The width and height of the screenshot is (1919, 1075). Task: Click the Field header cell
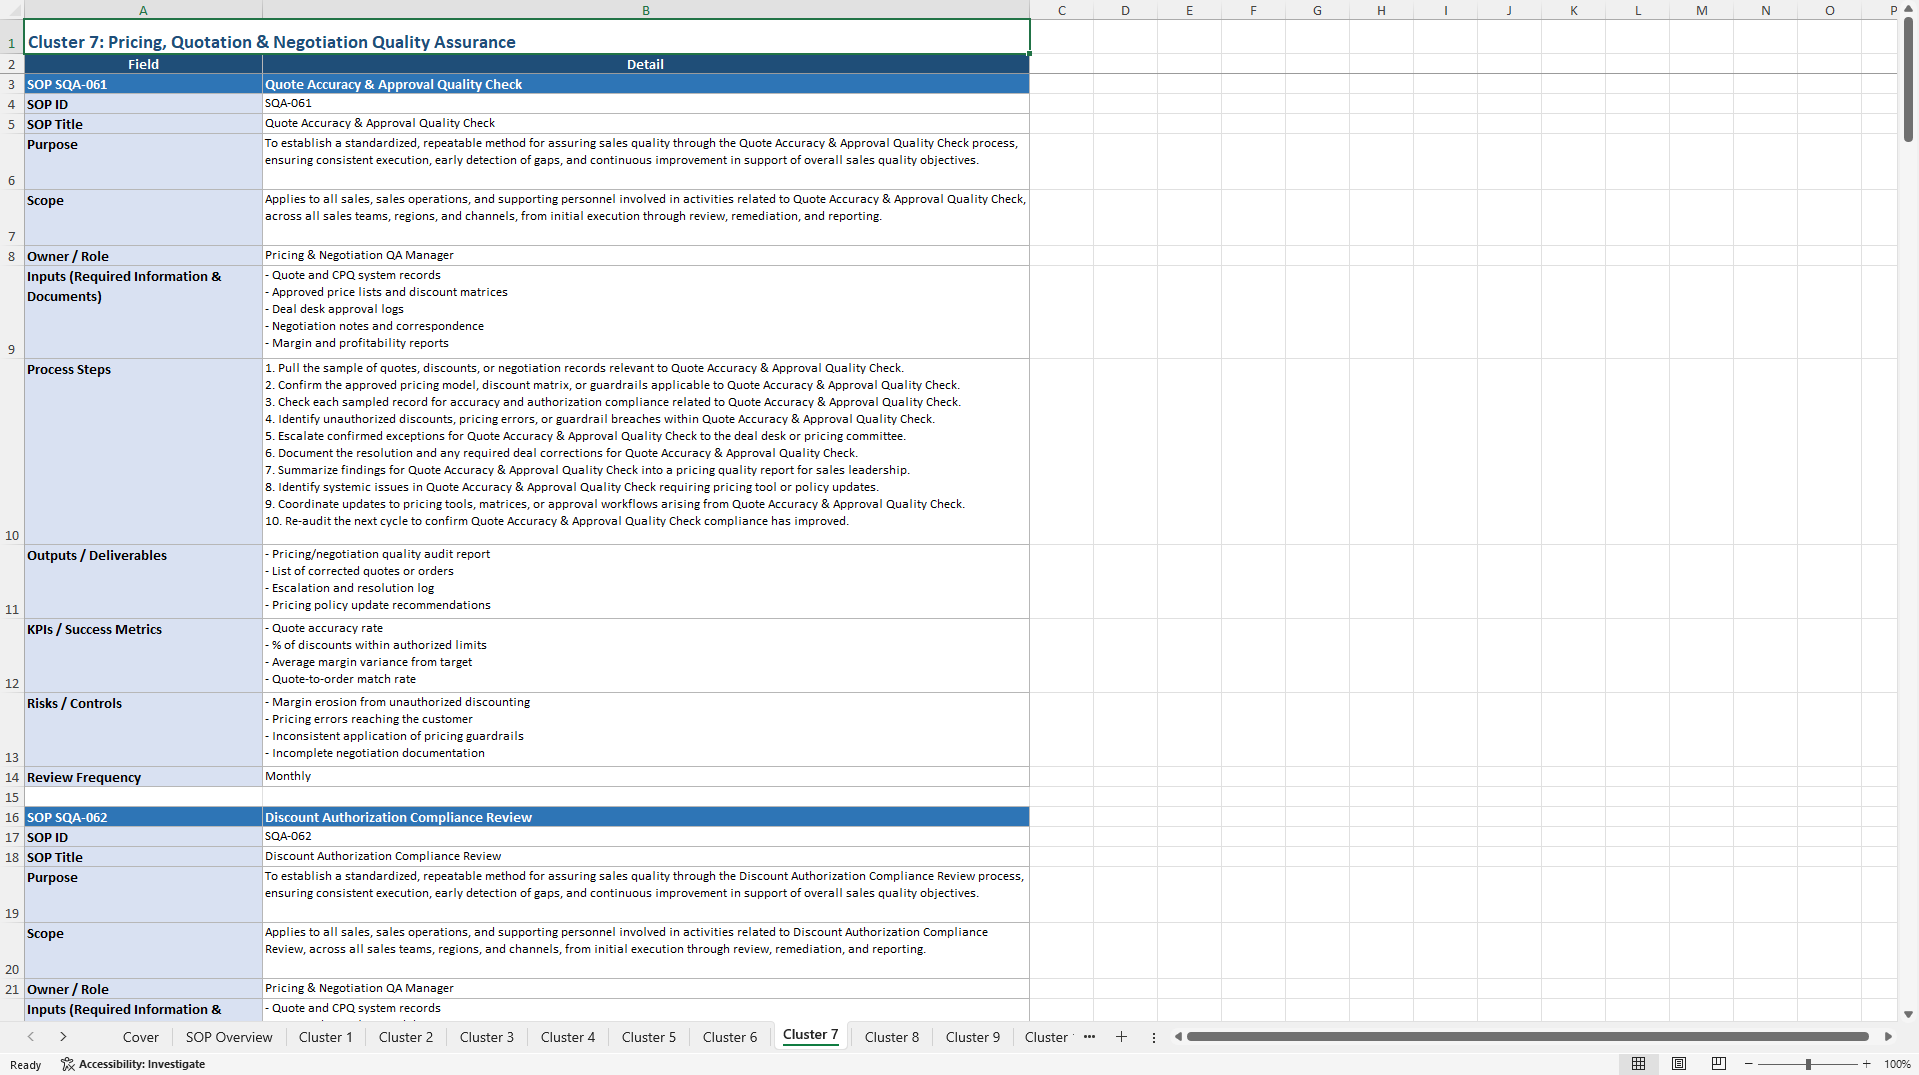(x=143, y=64)
